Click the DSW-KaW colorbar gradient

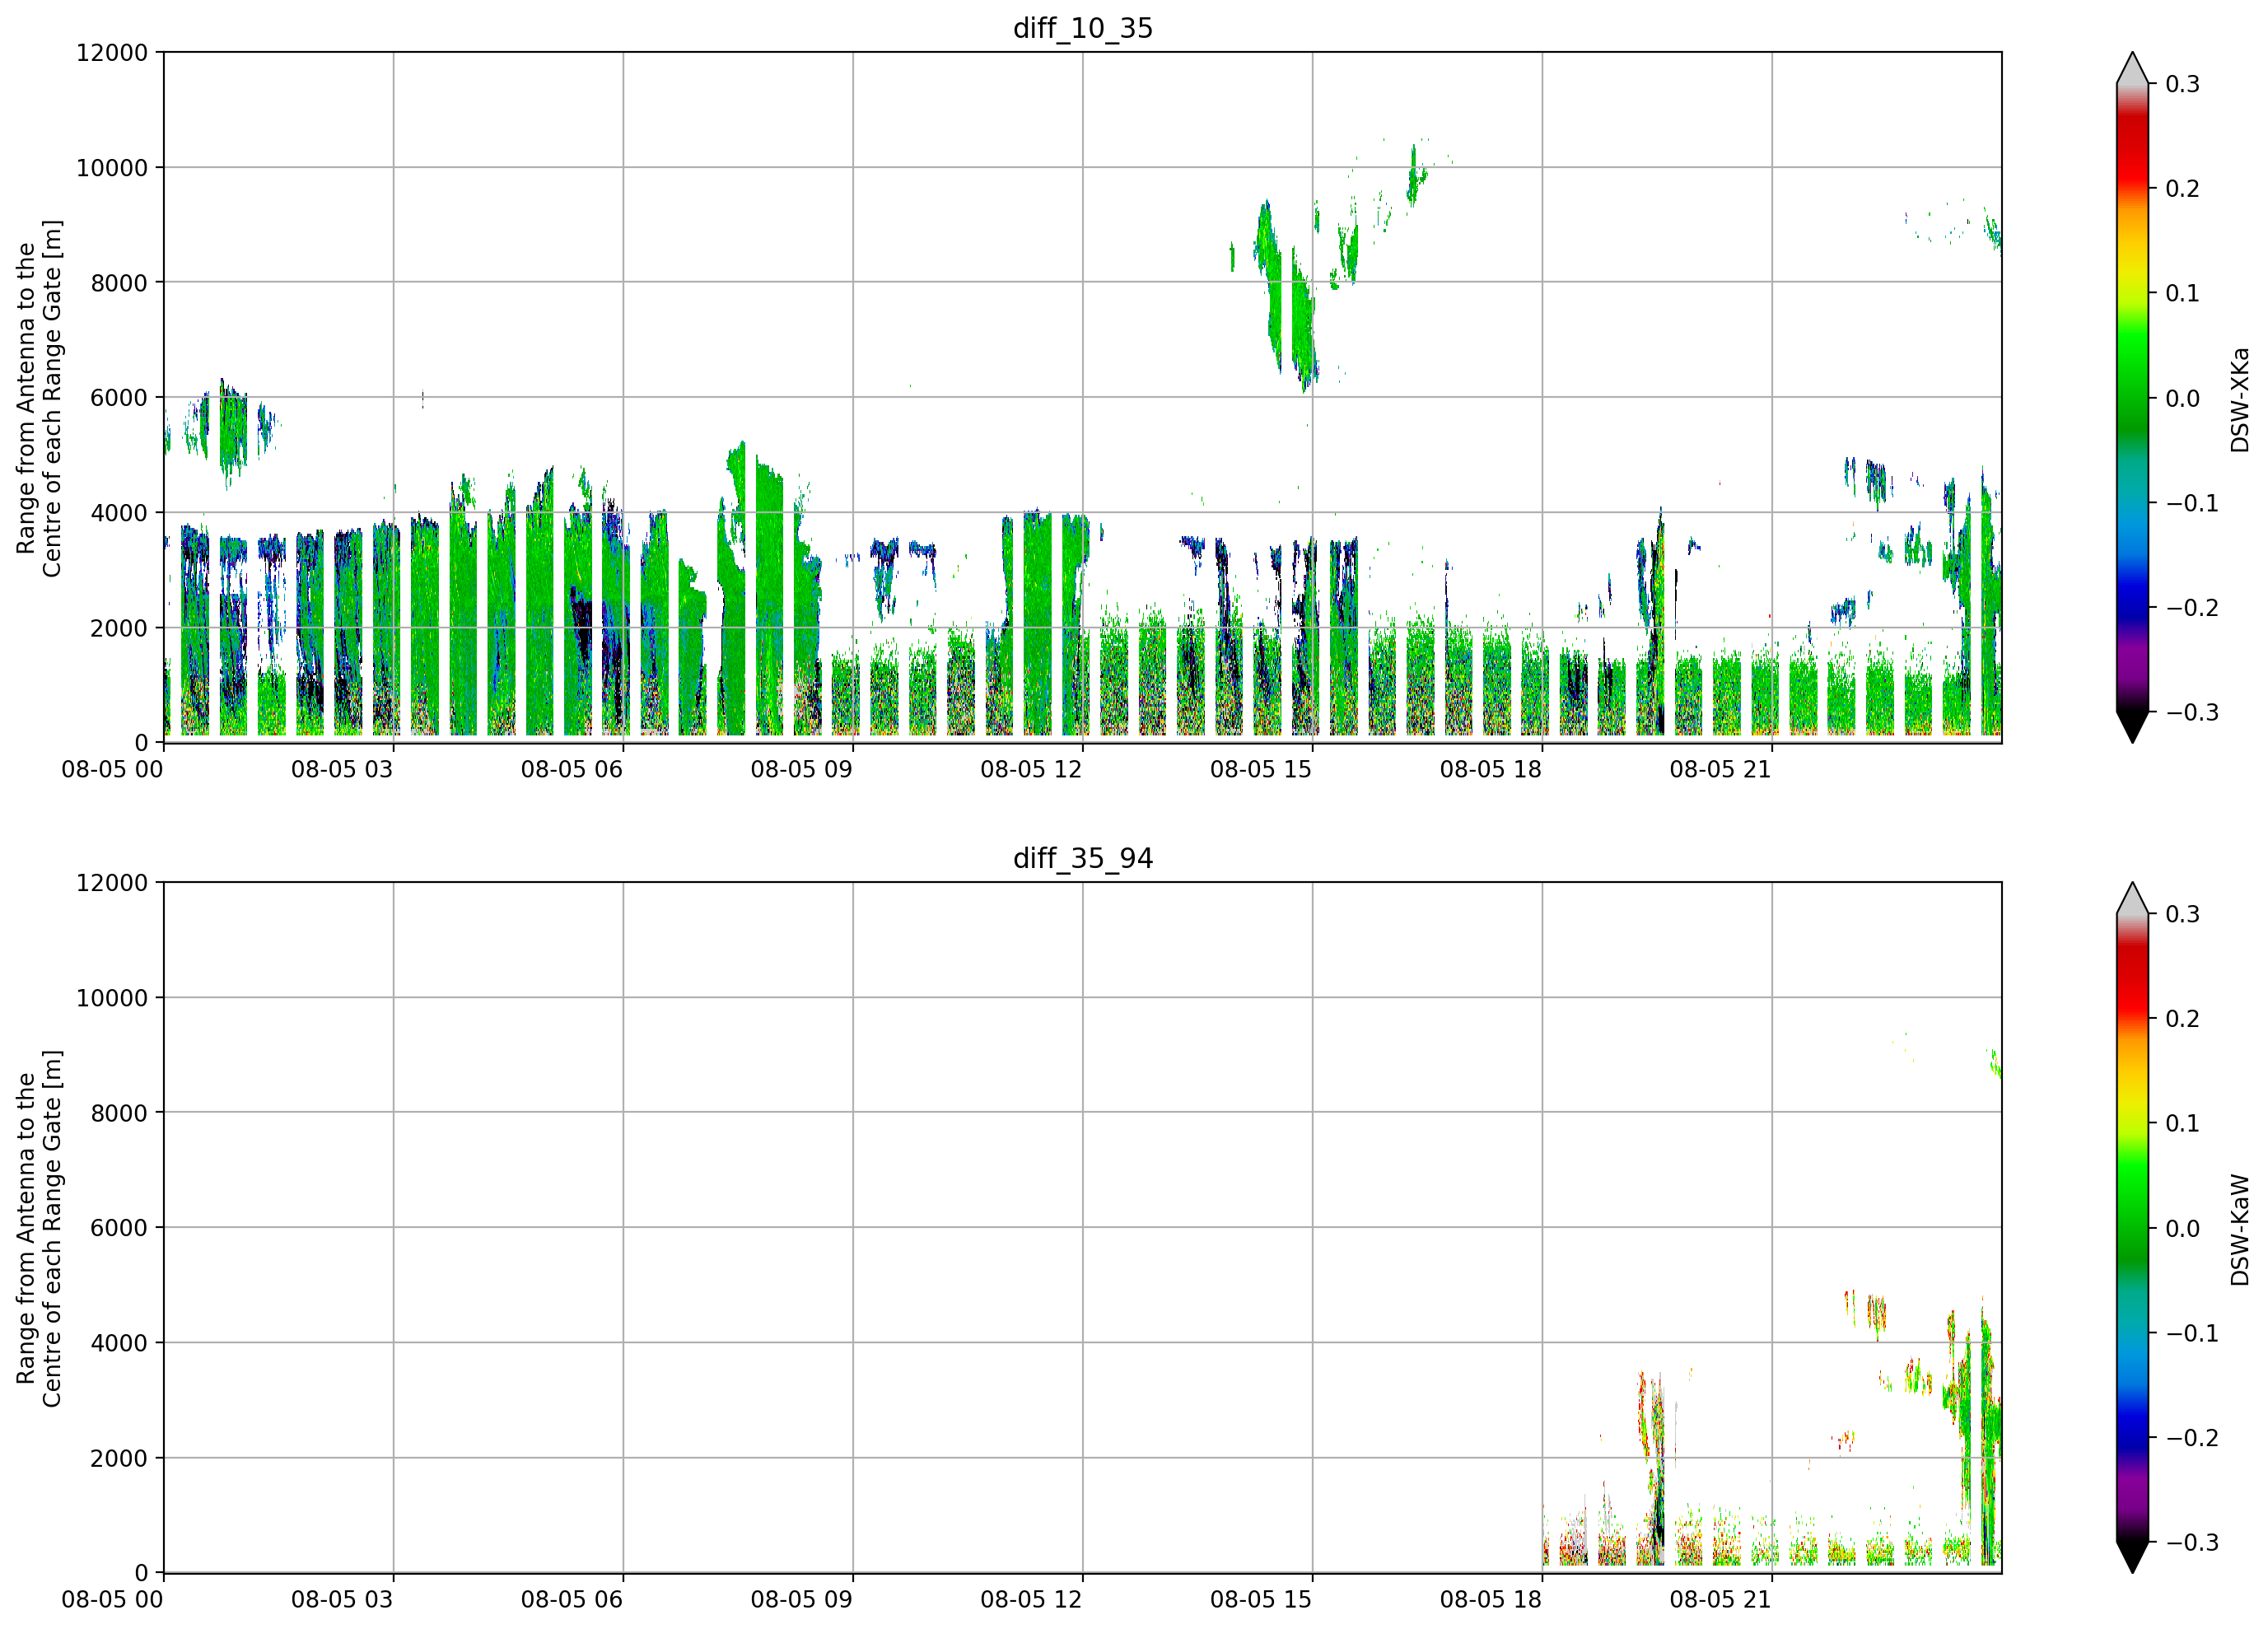[2132, 1228]
